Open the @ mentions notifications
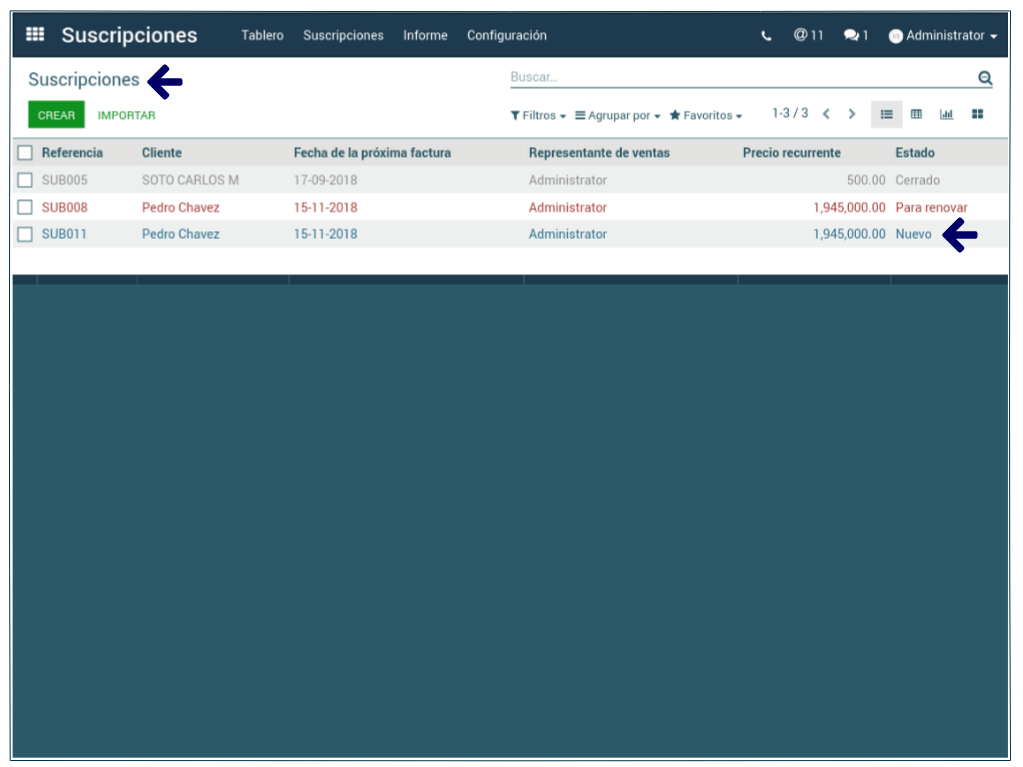This screenshot has height=767, width=1023. click(x=808, y=35)
